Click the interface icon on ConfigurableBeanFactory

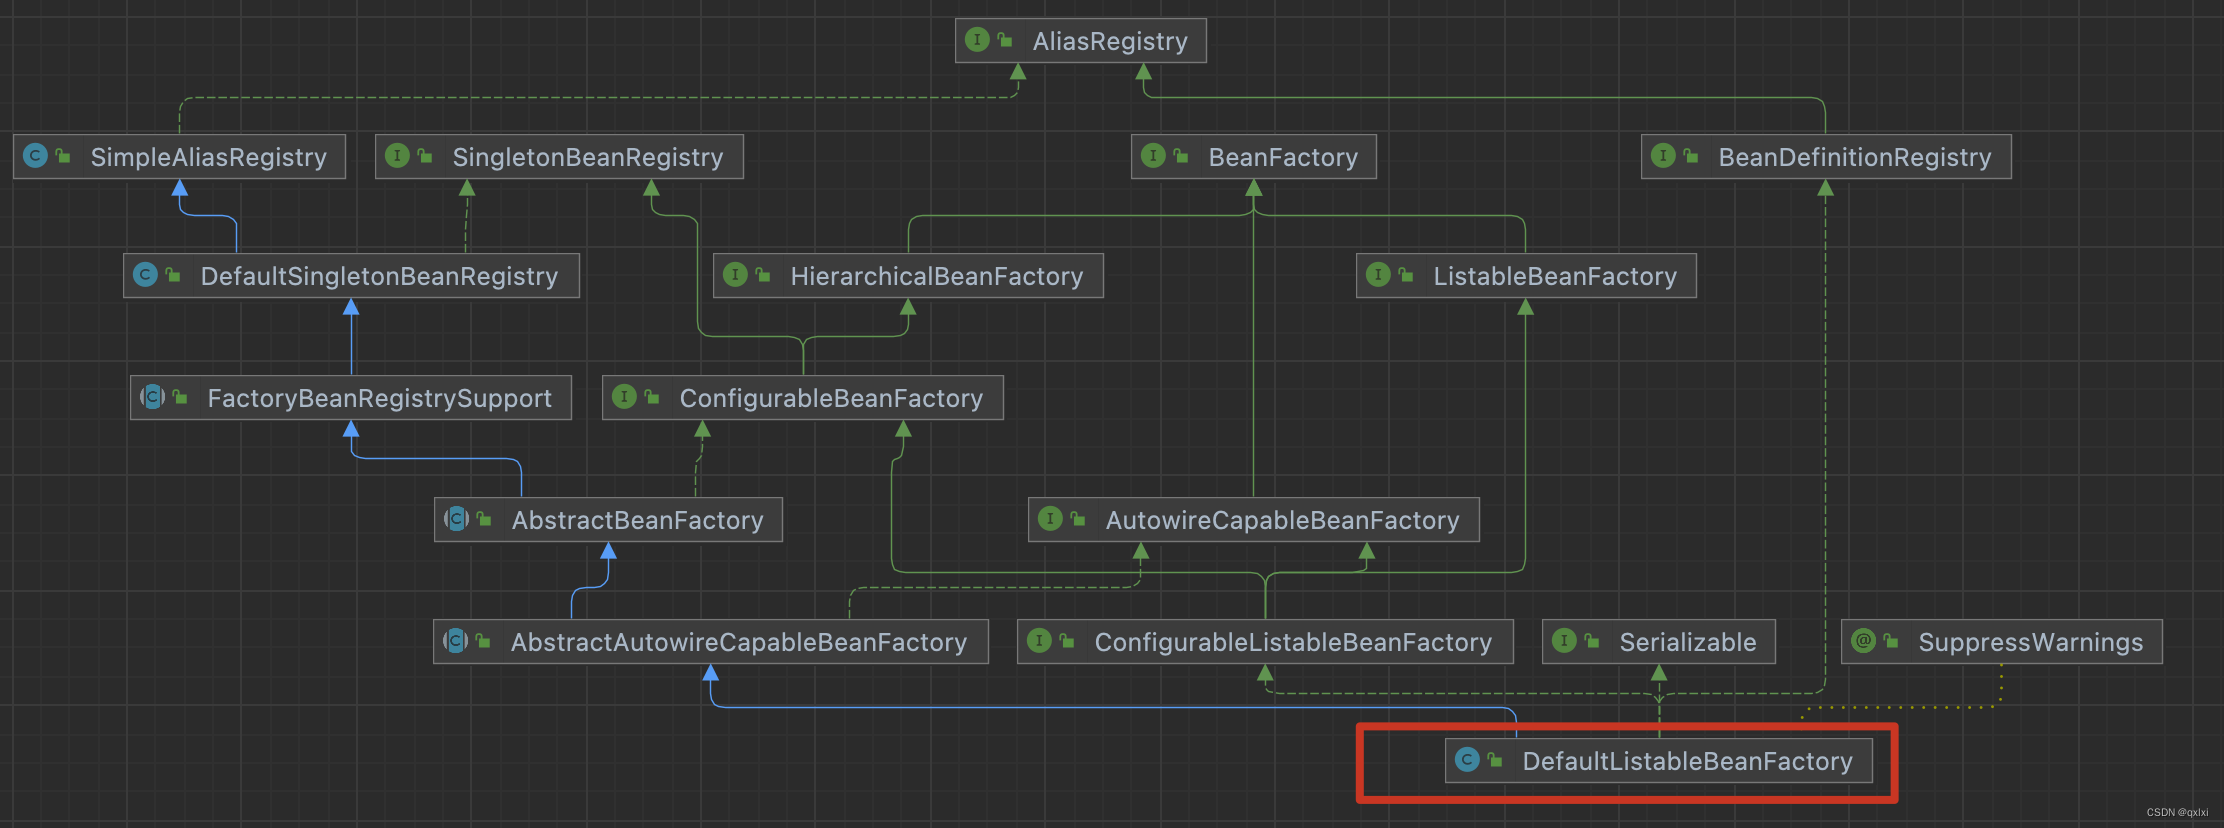624,397
